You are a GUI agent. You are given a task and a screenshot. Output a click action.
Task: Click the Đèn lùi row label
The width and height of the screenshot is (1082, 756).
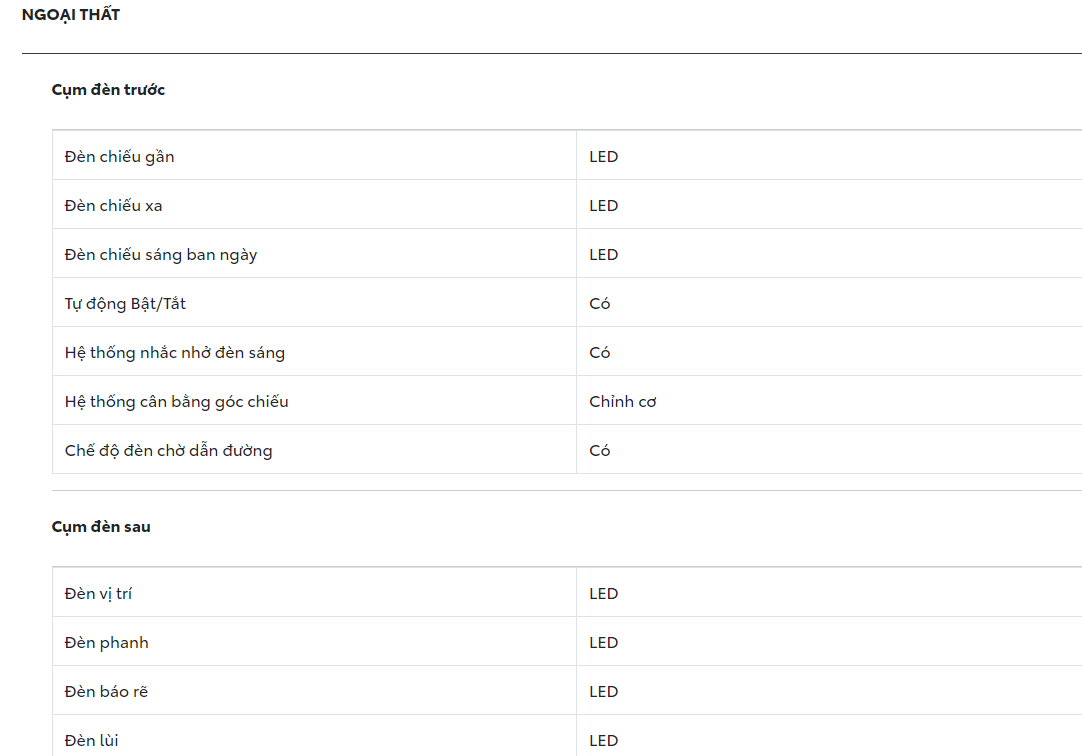coord(91,741)
